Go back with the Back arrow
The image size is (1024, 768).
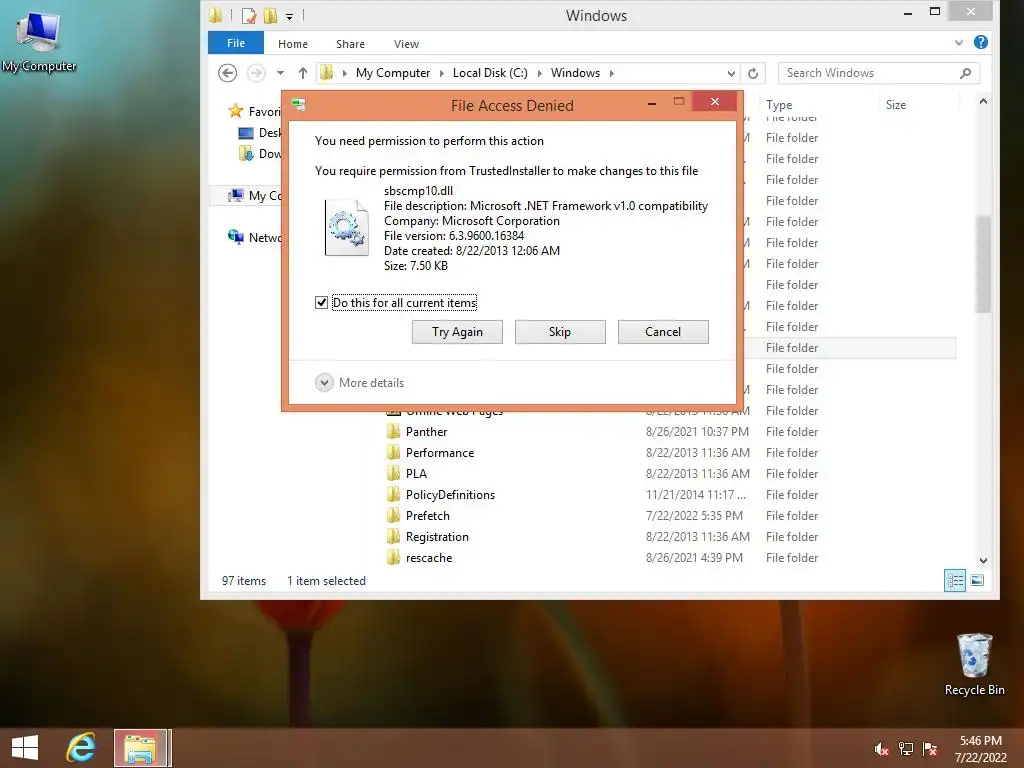(227, 72)
